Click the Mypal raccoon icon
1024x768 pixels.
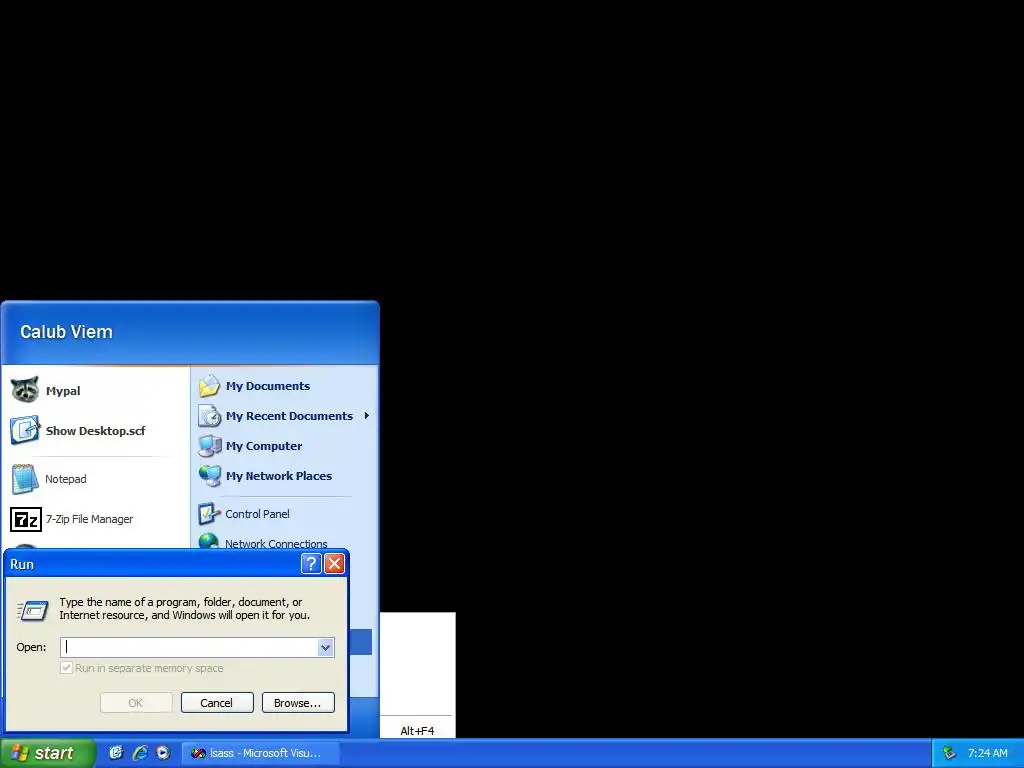25,390
